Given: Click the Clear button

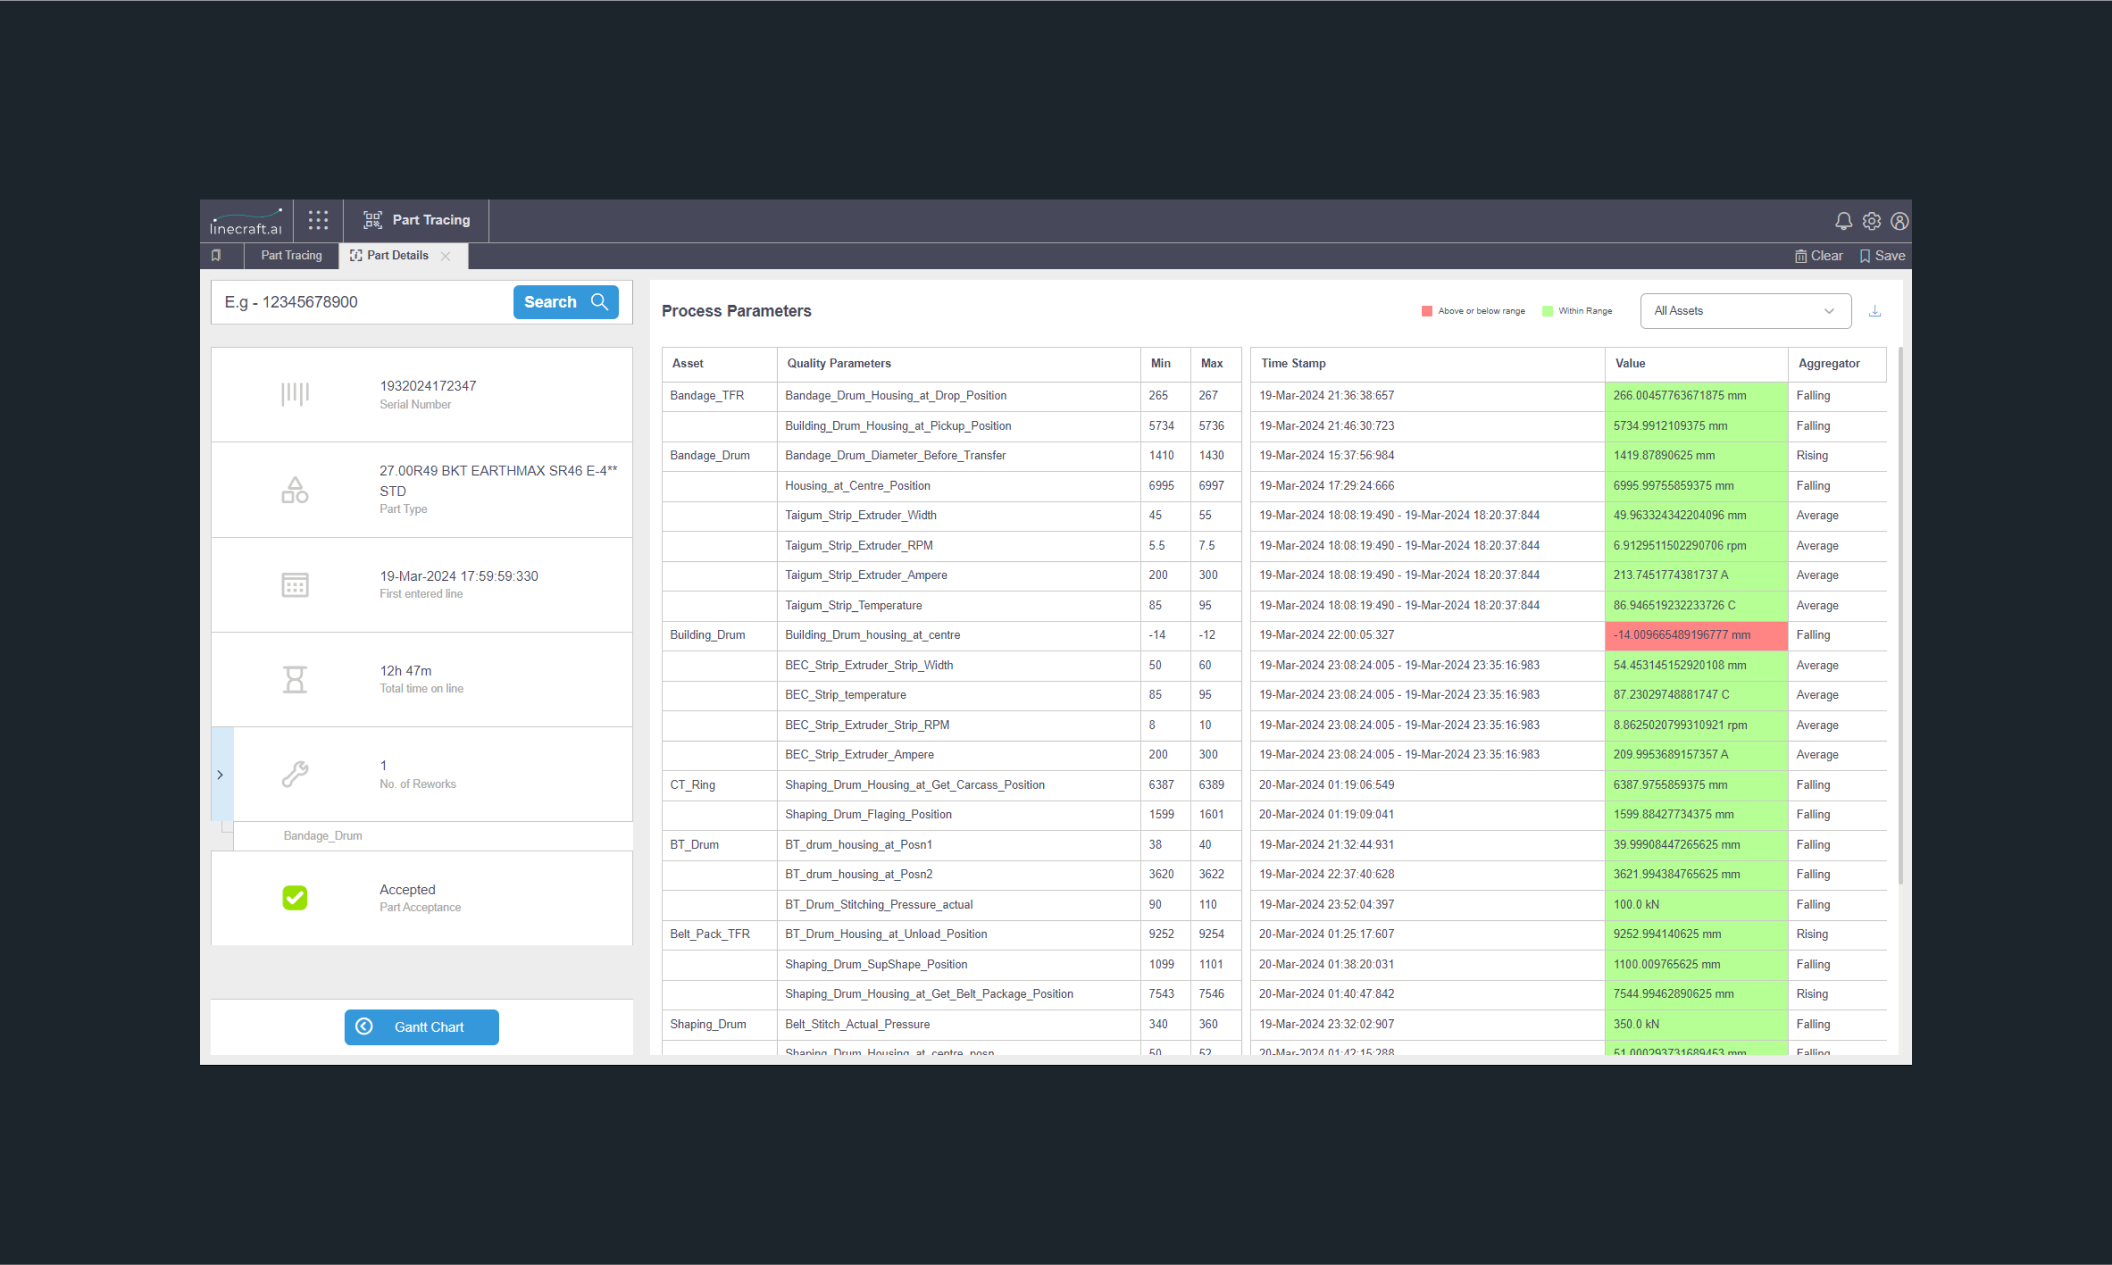Looking at the screenshot, I should point(1818,256).
